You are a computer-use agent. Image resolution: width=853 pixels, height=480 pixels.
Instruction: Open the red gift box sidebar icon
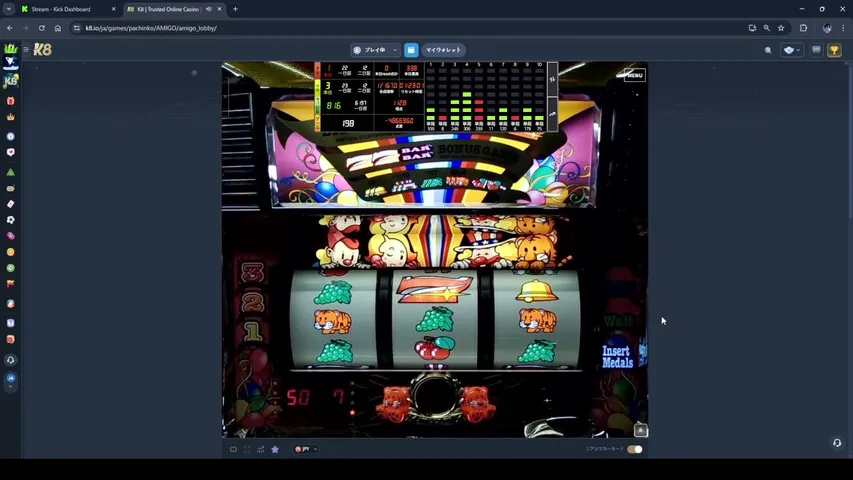point(10,101)
